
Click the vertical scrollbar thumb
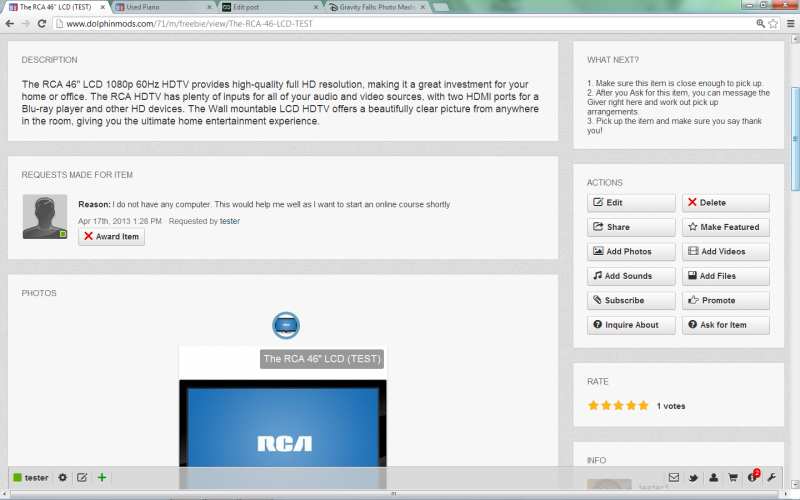pyautogui.click(x=794, y=139)
